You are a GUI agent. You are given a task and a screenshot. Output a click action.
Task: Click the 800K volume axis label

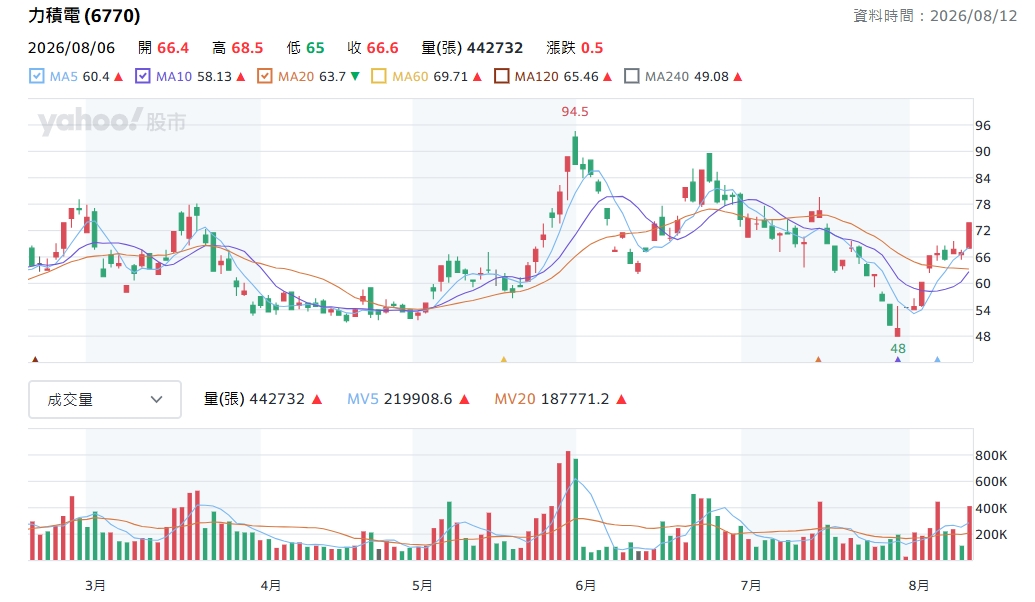(991, 455)
